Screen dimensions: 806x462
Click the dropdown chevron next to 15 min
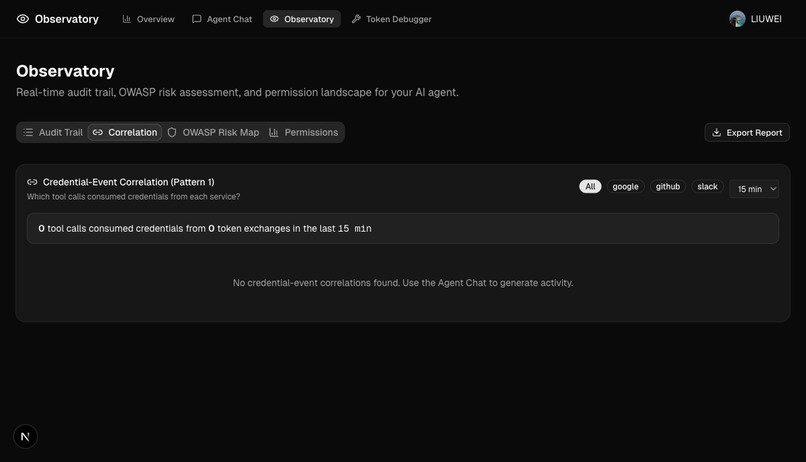click(773, 189)
